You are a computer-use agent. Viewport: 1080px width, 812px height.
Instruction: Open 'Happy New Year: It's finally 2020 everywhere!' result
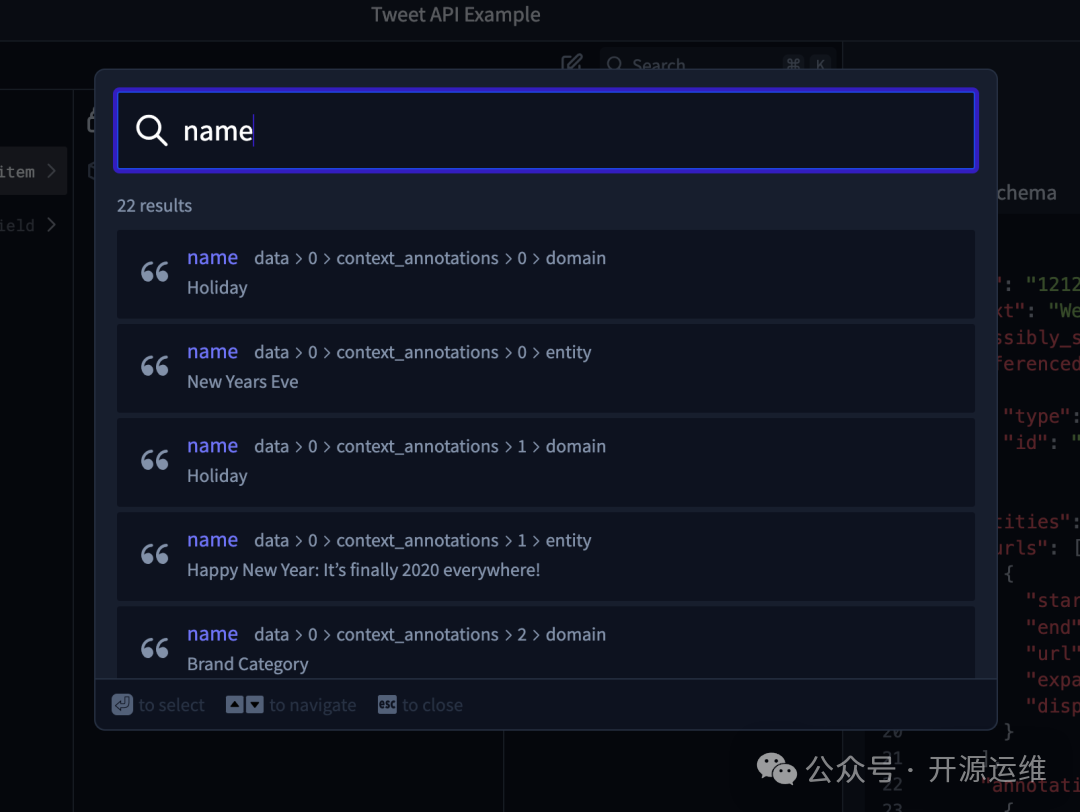coord(546,556)
